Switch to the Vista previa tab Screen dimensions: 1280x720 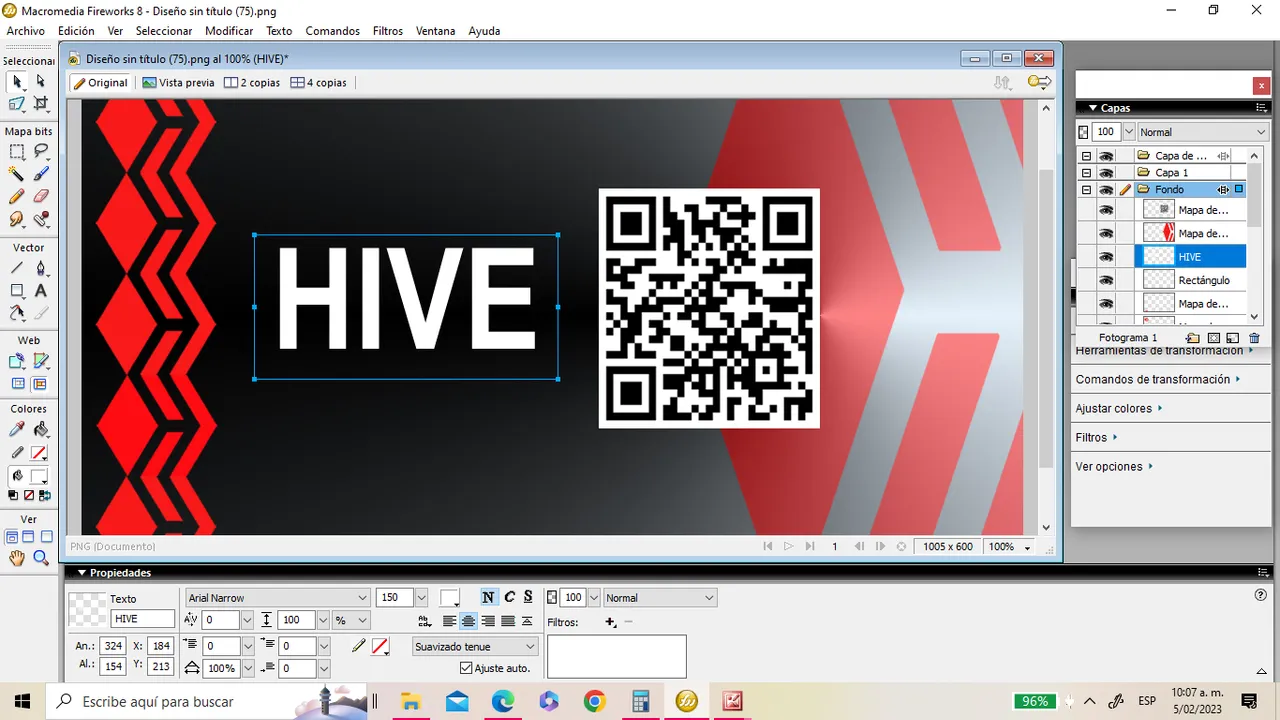pos(178,83)
